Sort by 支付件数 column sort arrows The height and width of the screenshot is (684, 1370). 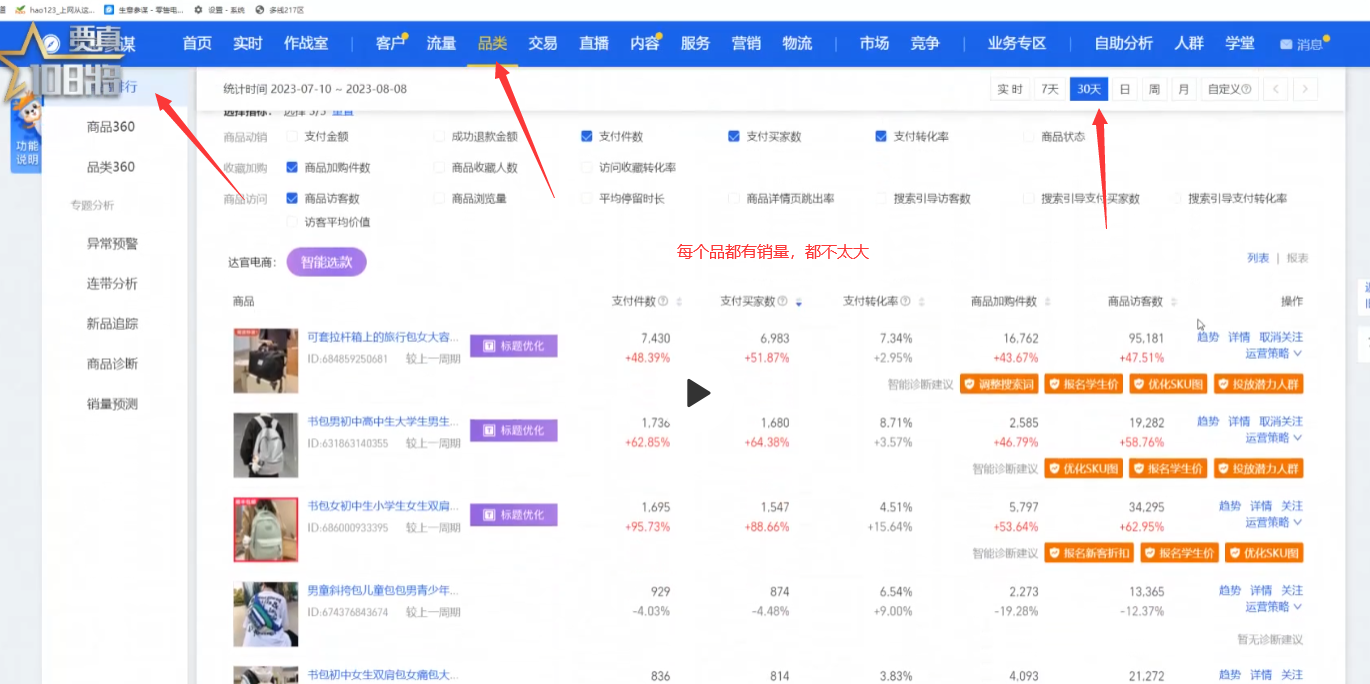click(x=679, y=302)
